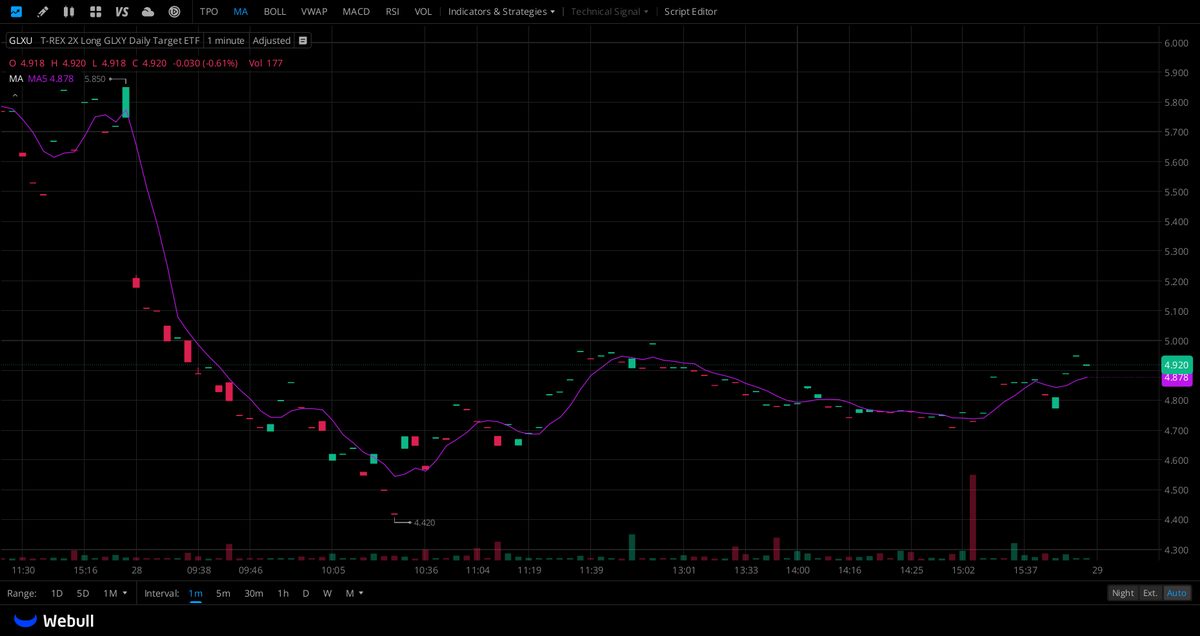Open the list icon beside Adjusted
This screenshot has height=636, width=1200.
(302, 41)
